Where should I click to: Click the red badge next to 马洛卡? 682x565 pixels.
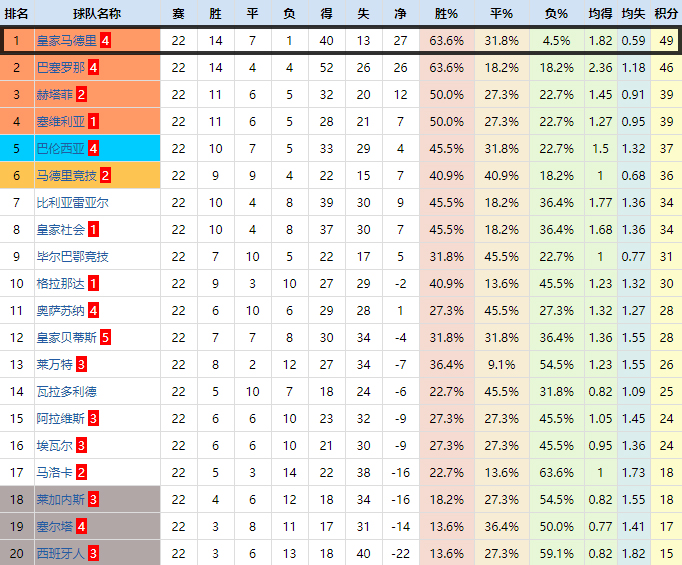pyautogui.click(x=81, y=472)
